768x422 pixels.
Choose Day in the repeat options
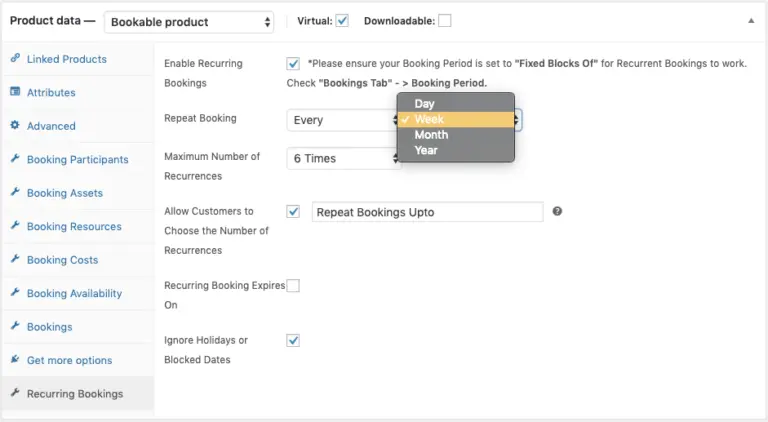pyautogui.click(x=424, y=104)
